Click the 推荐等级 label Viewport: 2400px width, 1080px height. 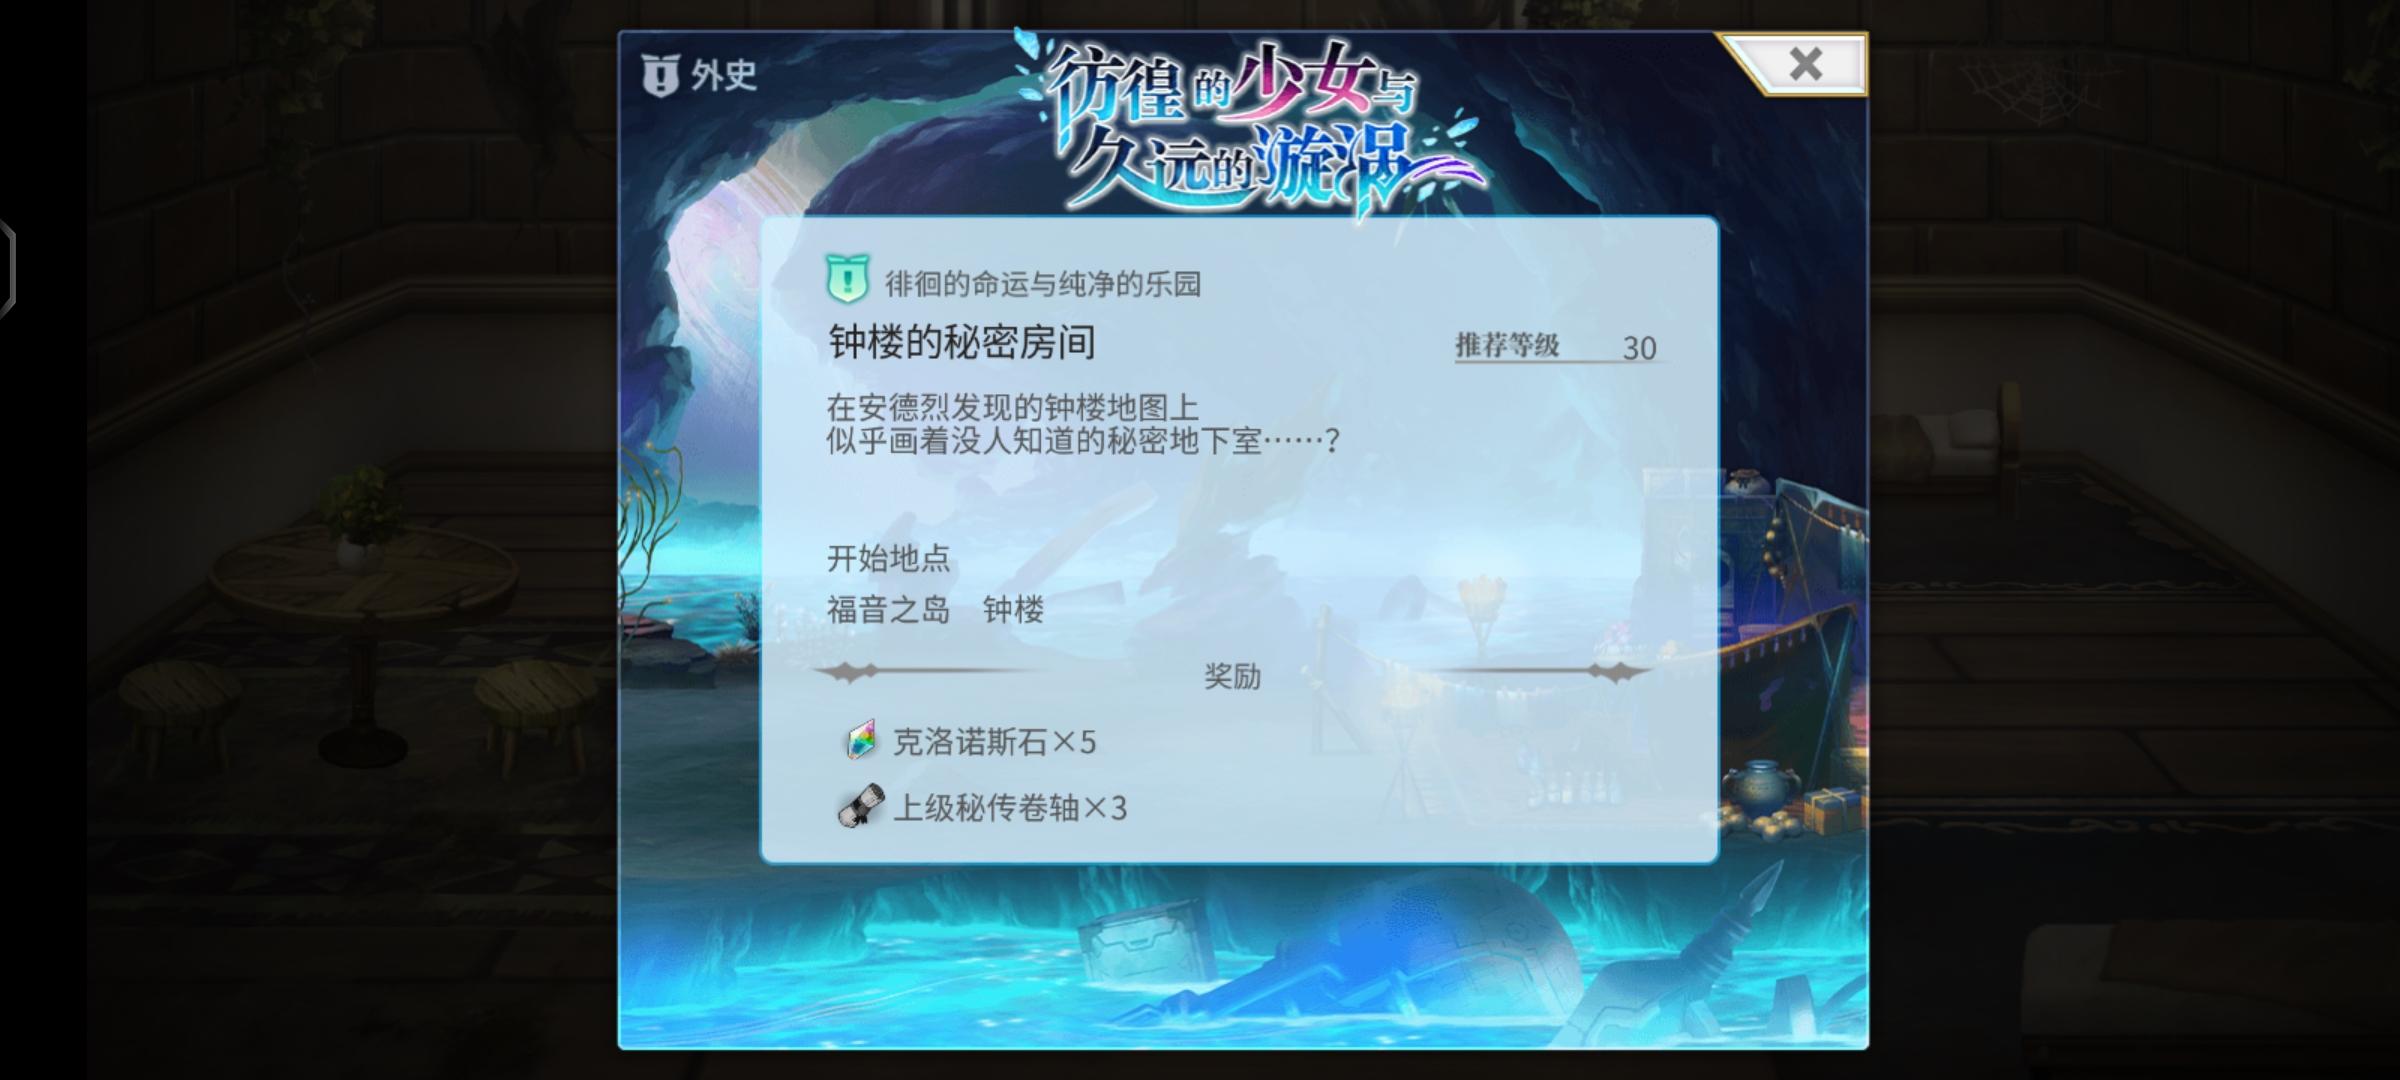[1507, 346]
